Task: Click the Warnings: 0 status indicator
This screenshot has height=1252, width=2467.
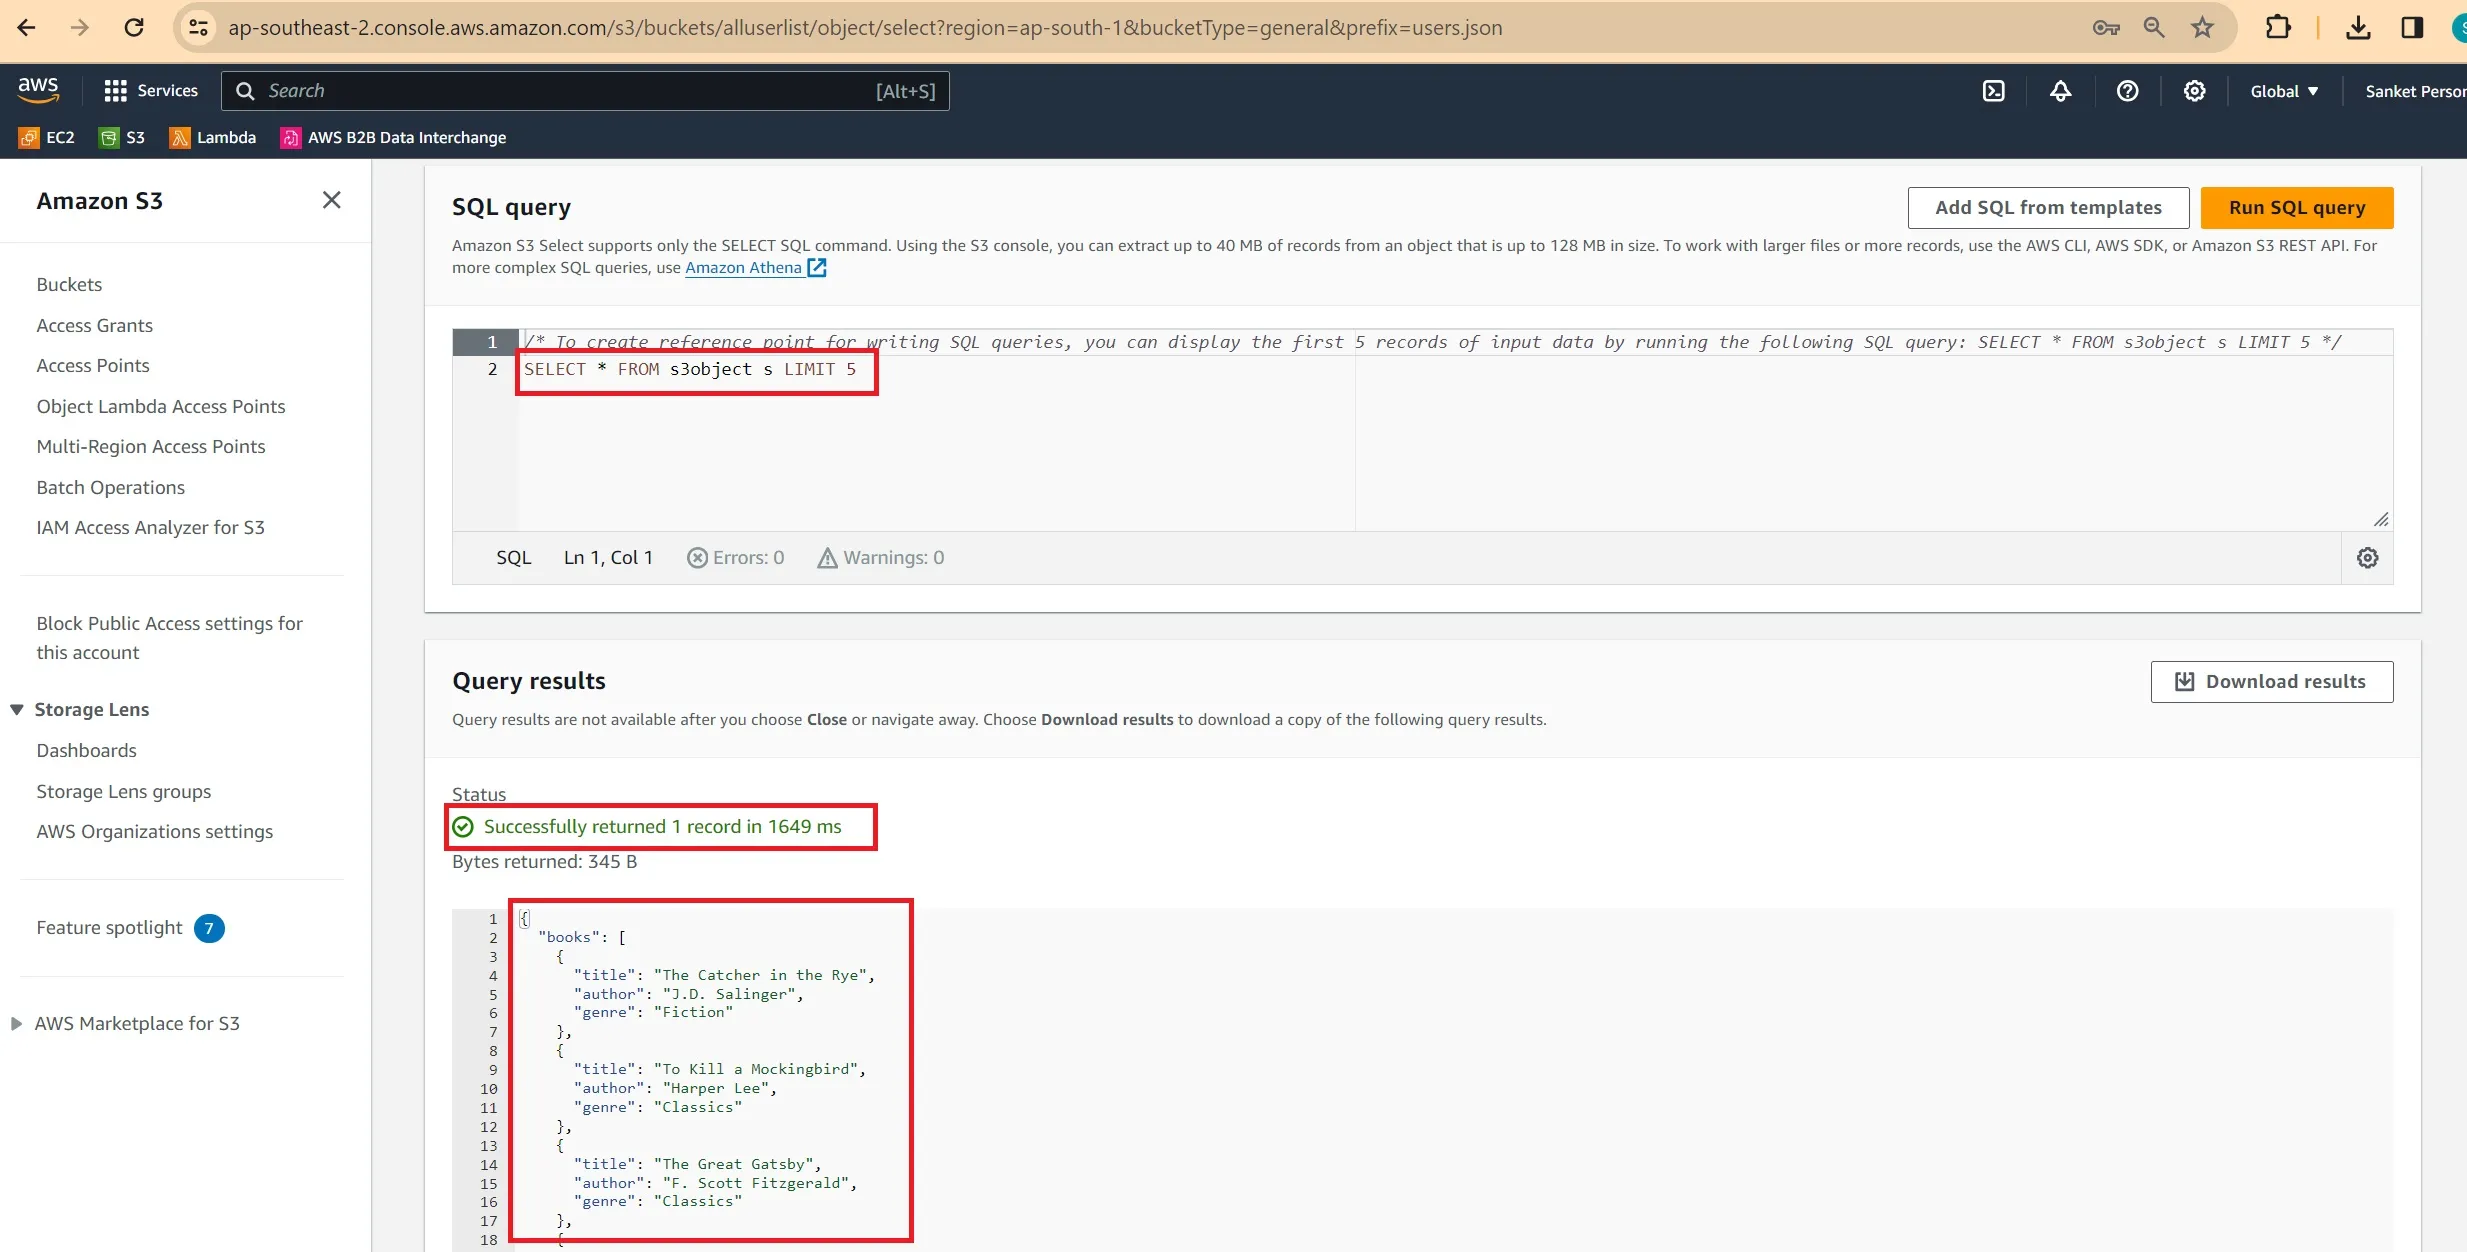Action: (881, 558)
